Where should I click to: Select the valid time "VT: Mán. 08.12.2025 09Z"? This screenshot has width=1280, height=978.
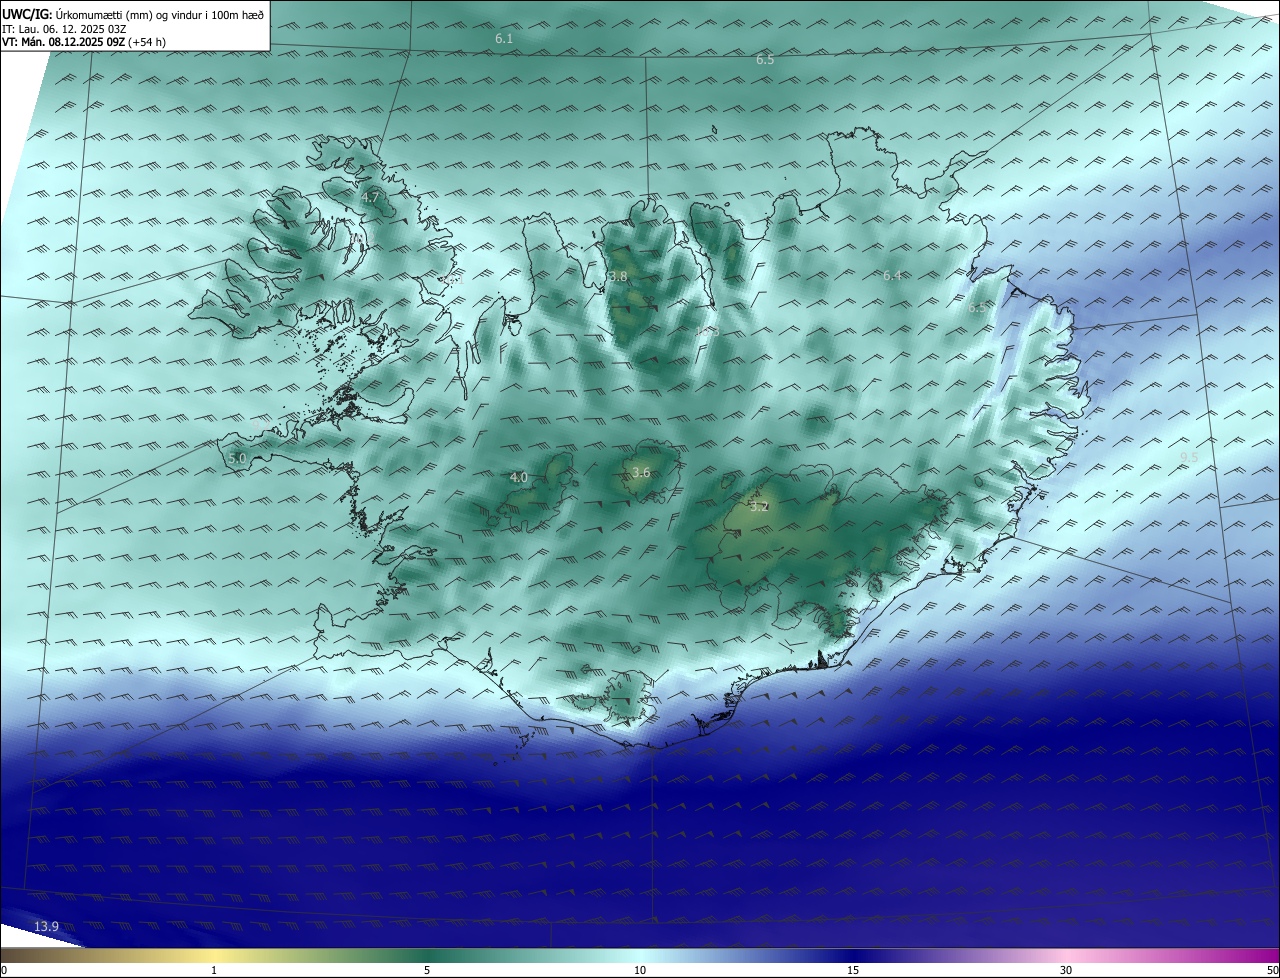point(63,42)
